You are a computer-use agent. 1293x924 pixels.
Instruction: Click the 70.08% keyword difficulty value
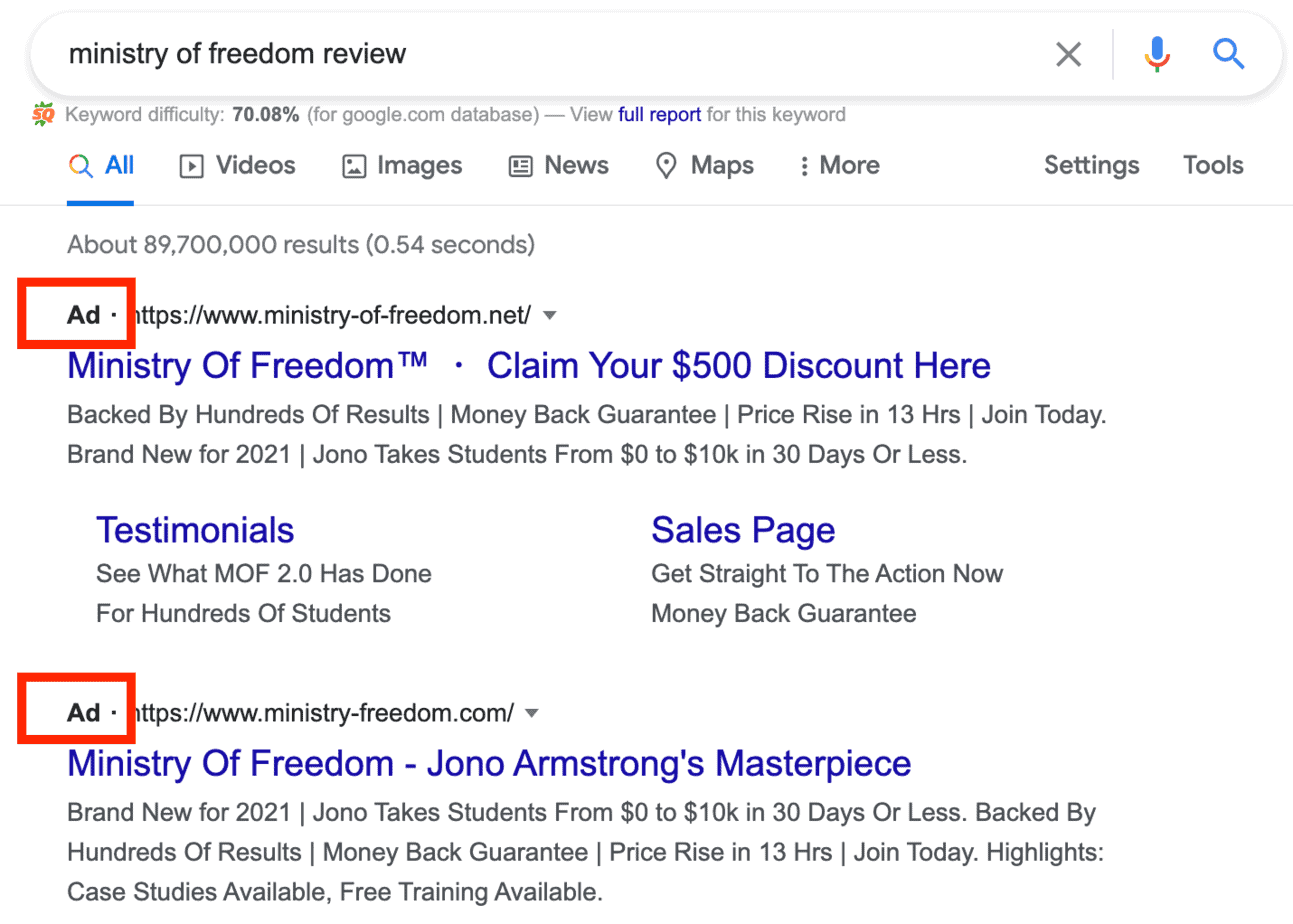click(x=266, y=115)
